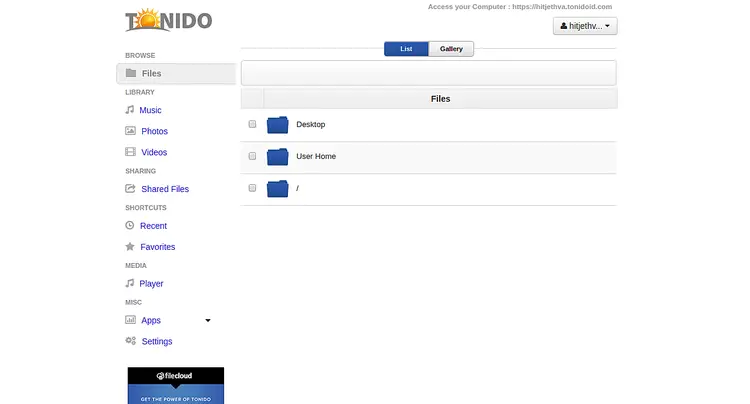Open the root slash folder icon
This screenshot has width=750, height=404.
(x=277, y=189)
